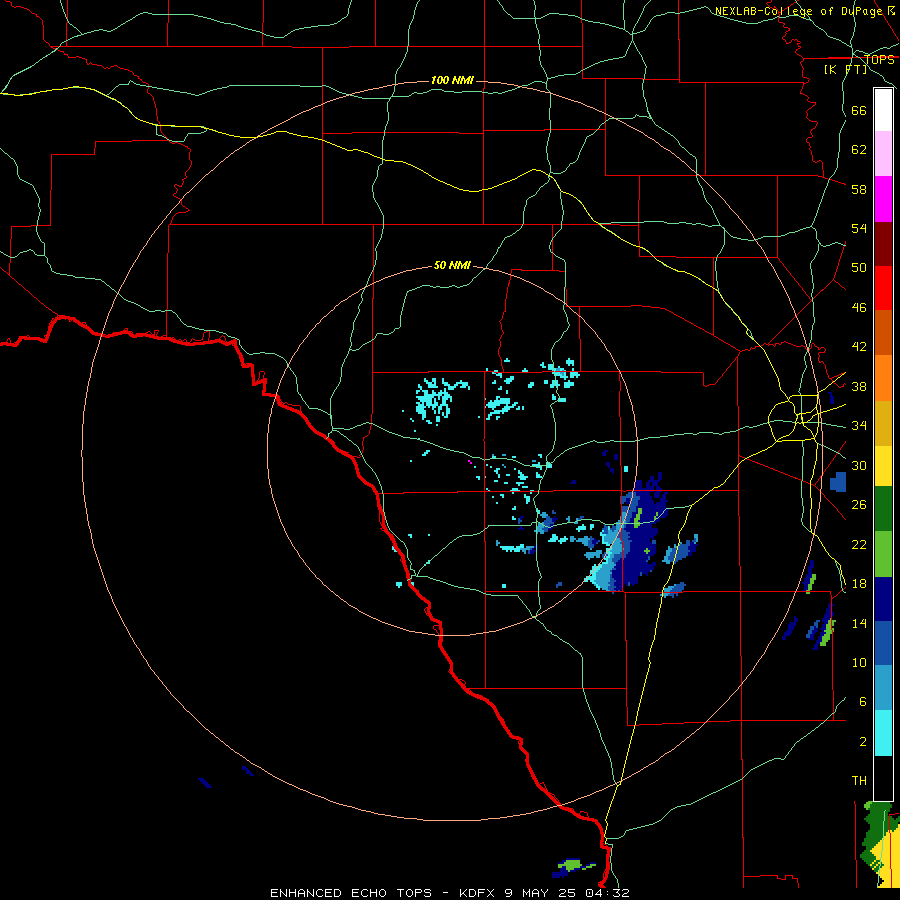Click the "[K FT]" units label
900x900 pixels.
pos(845,69)
